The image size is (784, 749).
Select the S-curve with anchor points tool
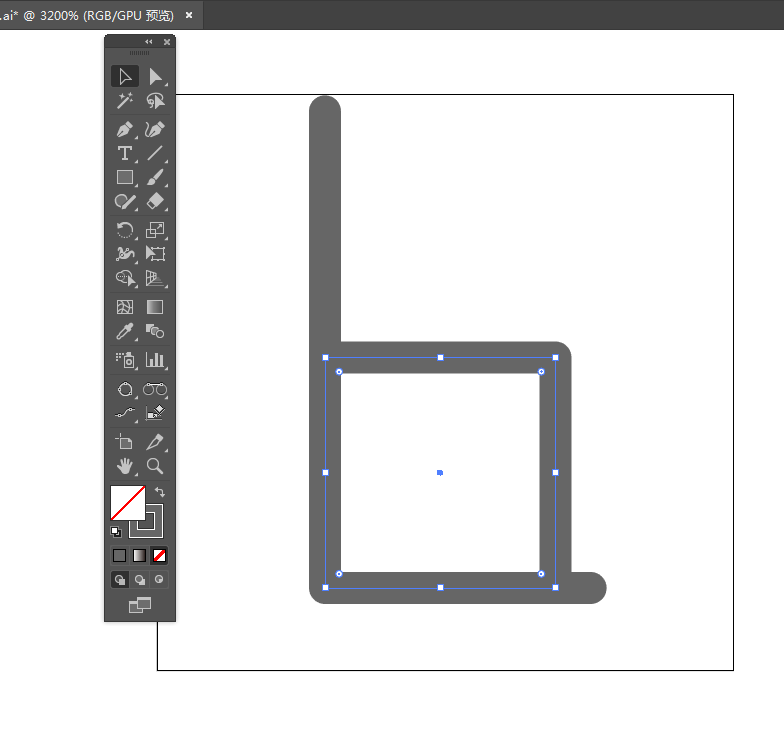(125, 413)
